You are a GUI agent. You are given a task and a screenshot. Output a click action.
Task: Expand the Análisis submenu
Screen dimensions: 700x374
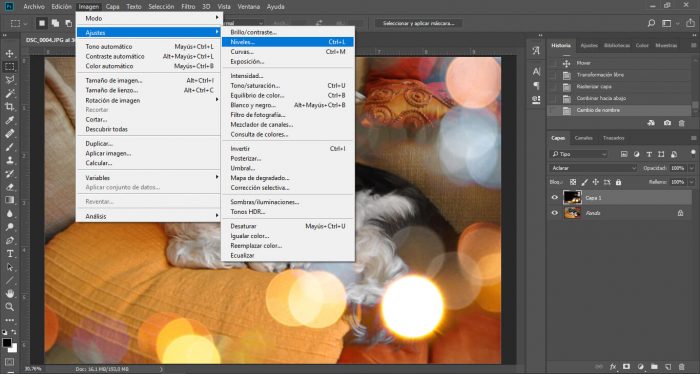(149, 216)
